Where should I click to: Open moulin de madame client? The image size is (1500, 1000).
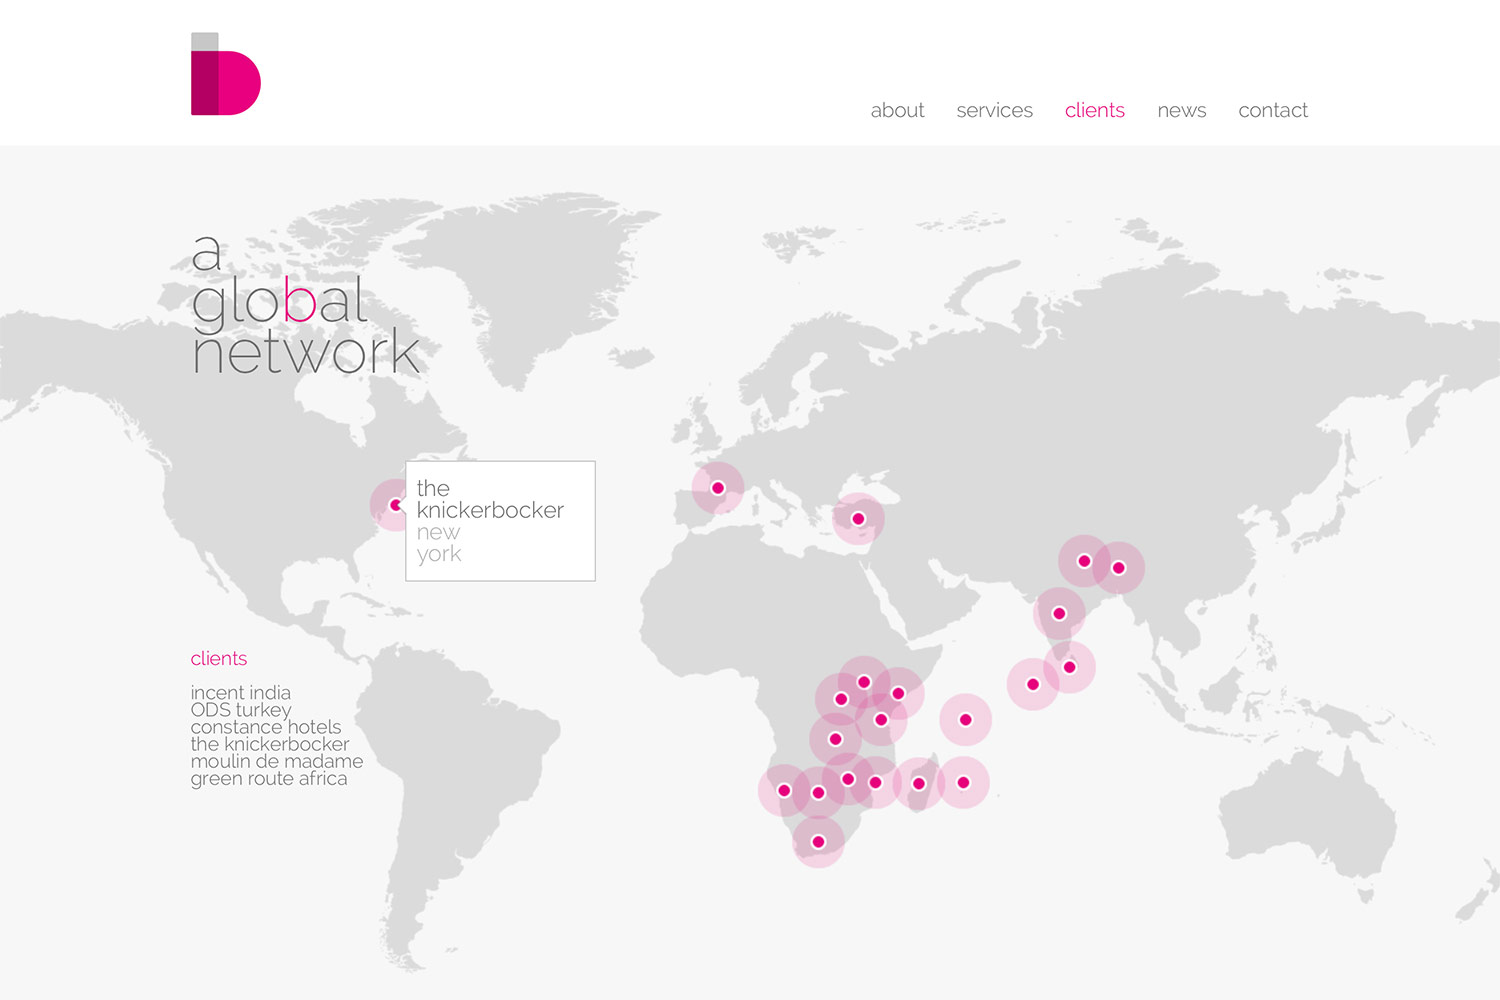[277, 761]
